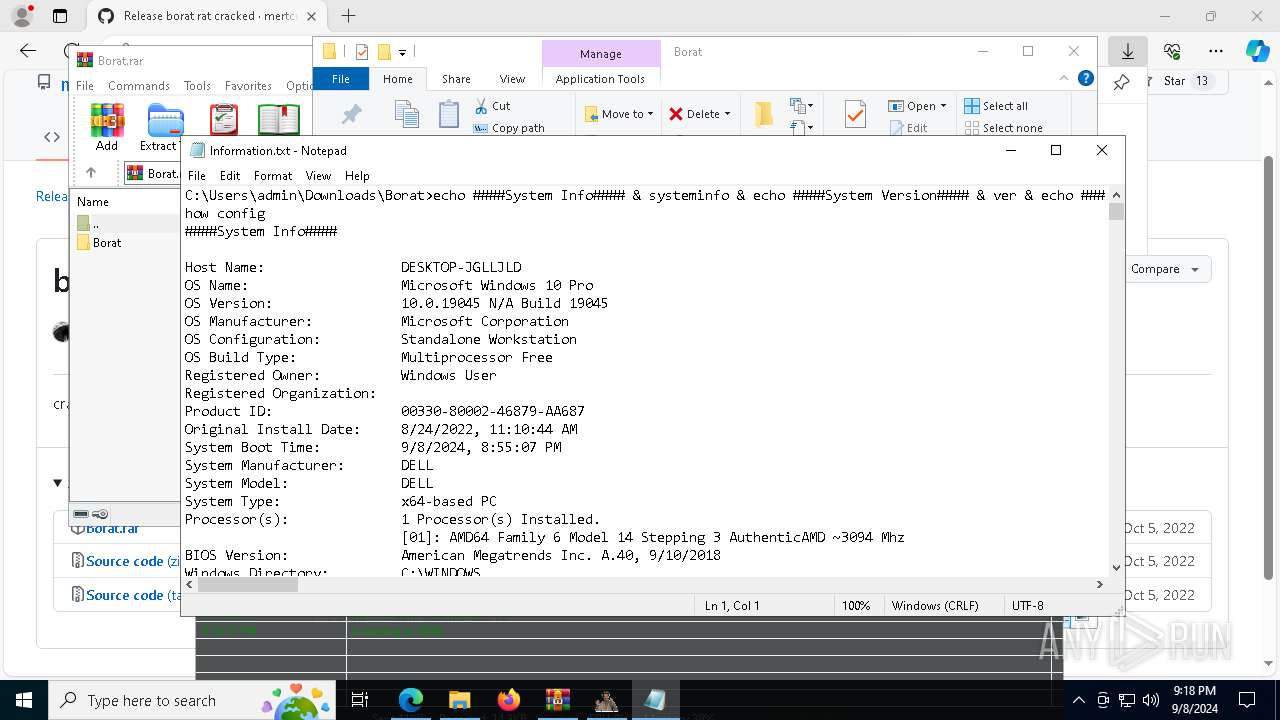Click the Edge Downloads arrow icon
The width and height of the screenshot is (1280, 720).
(x=1127, y=51)
